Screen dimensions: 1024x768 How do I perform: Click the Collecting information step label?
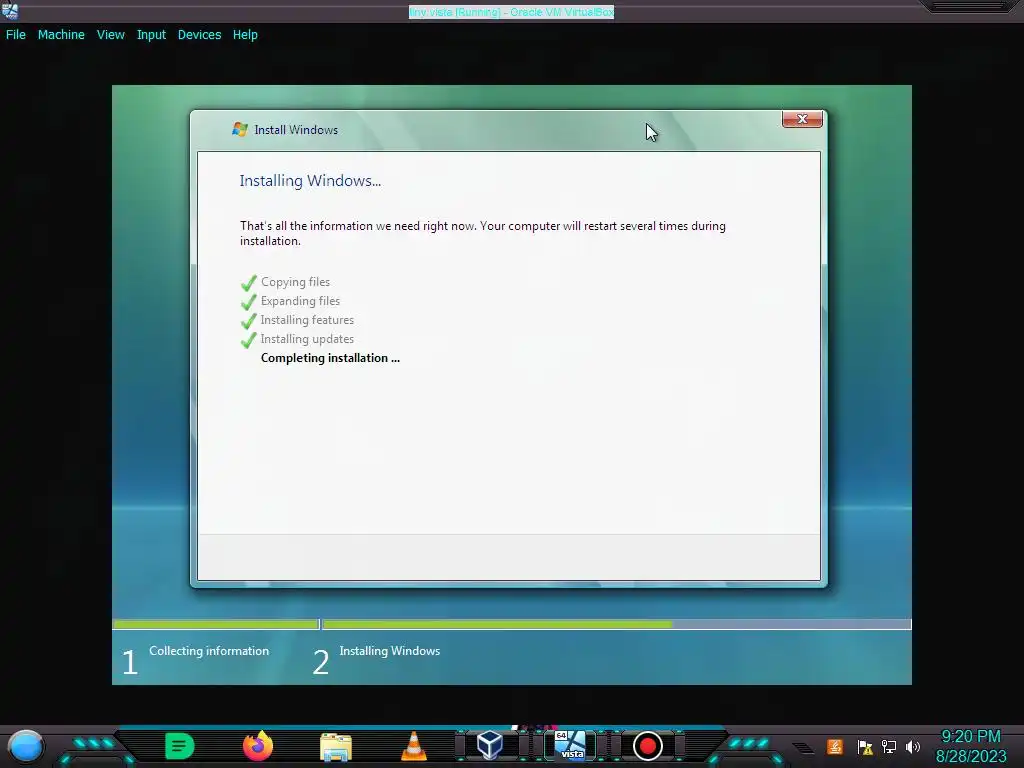209,650
